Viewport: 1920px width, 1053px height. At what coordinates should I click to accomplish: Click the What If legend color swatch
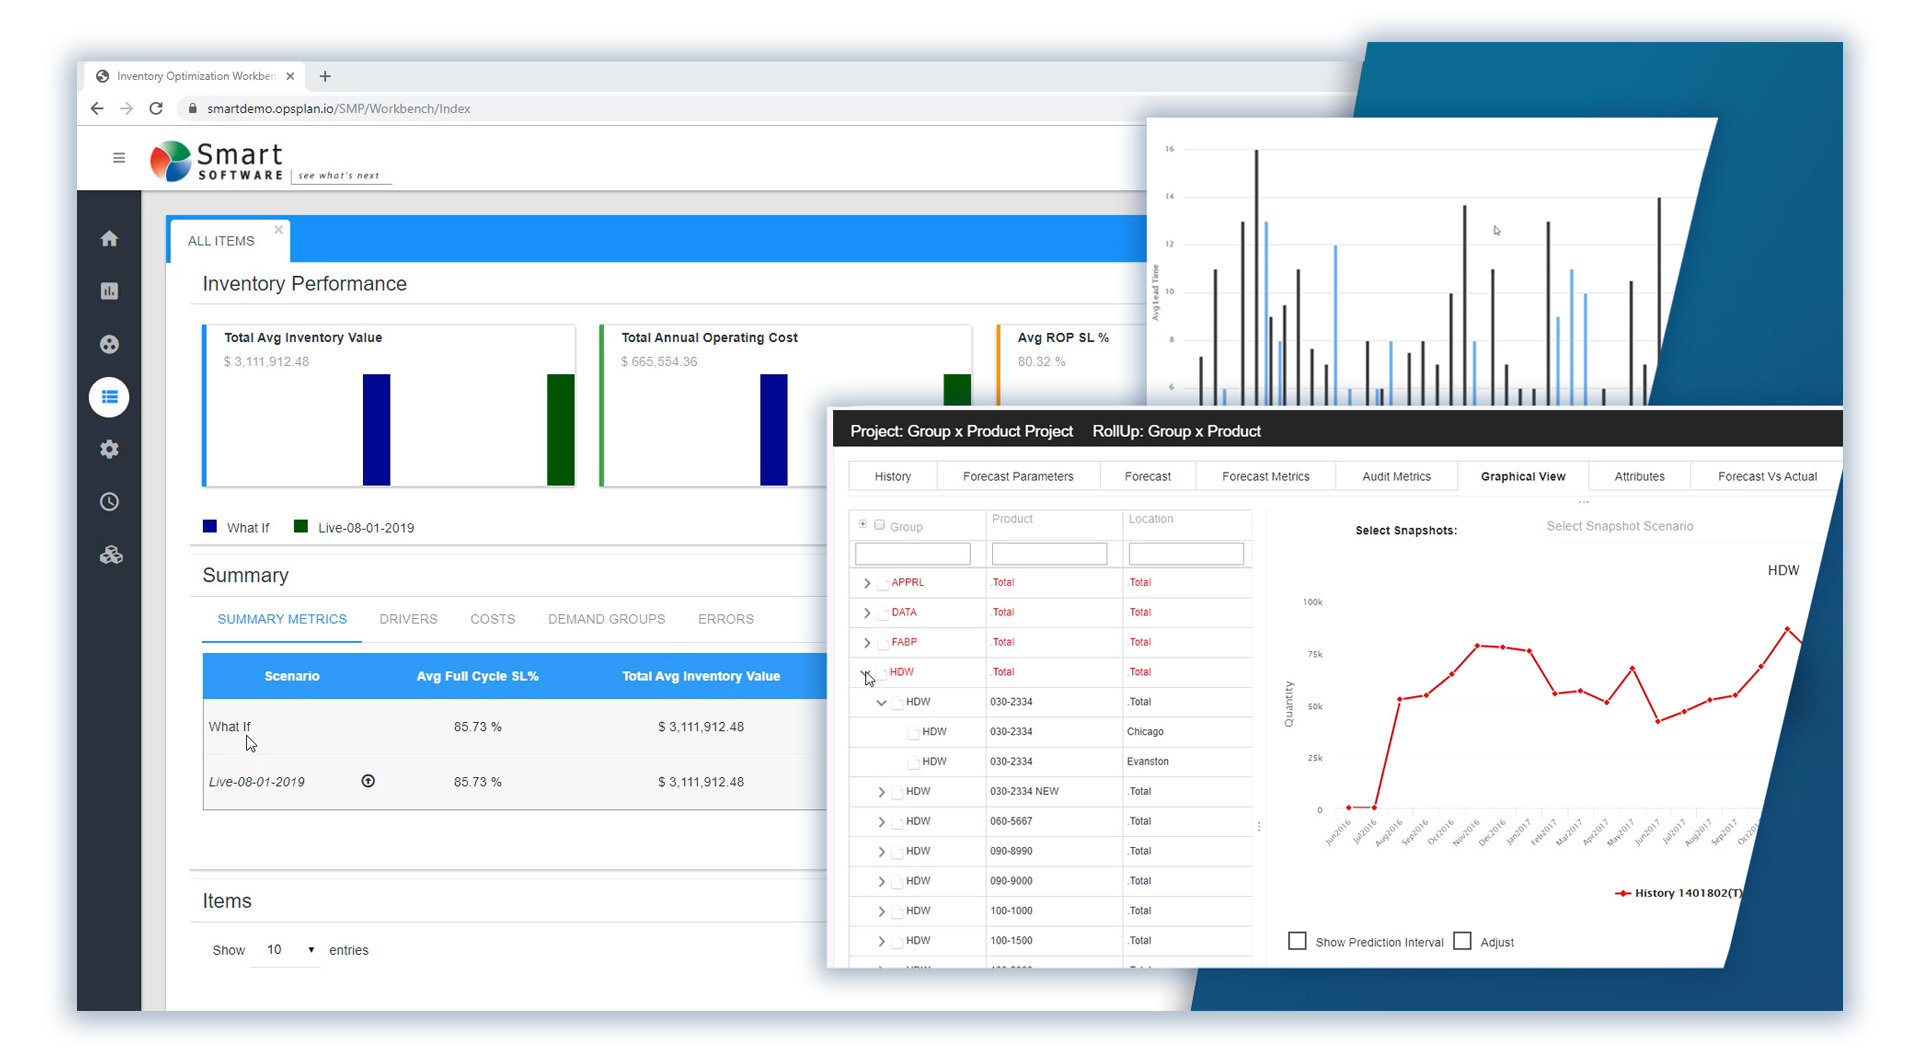coord(210,527)
